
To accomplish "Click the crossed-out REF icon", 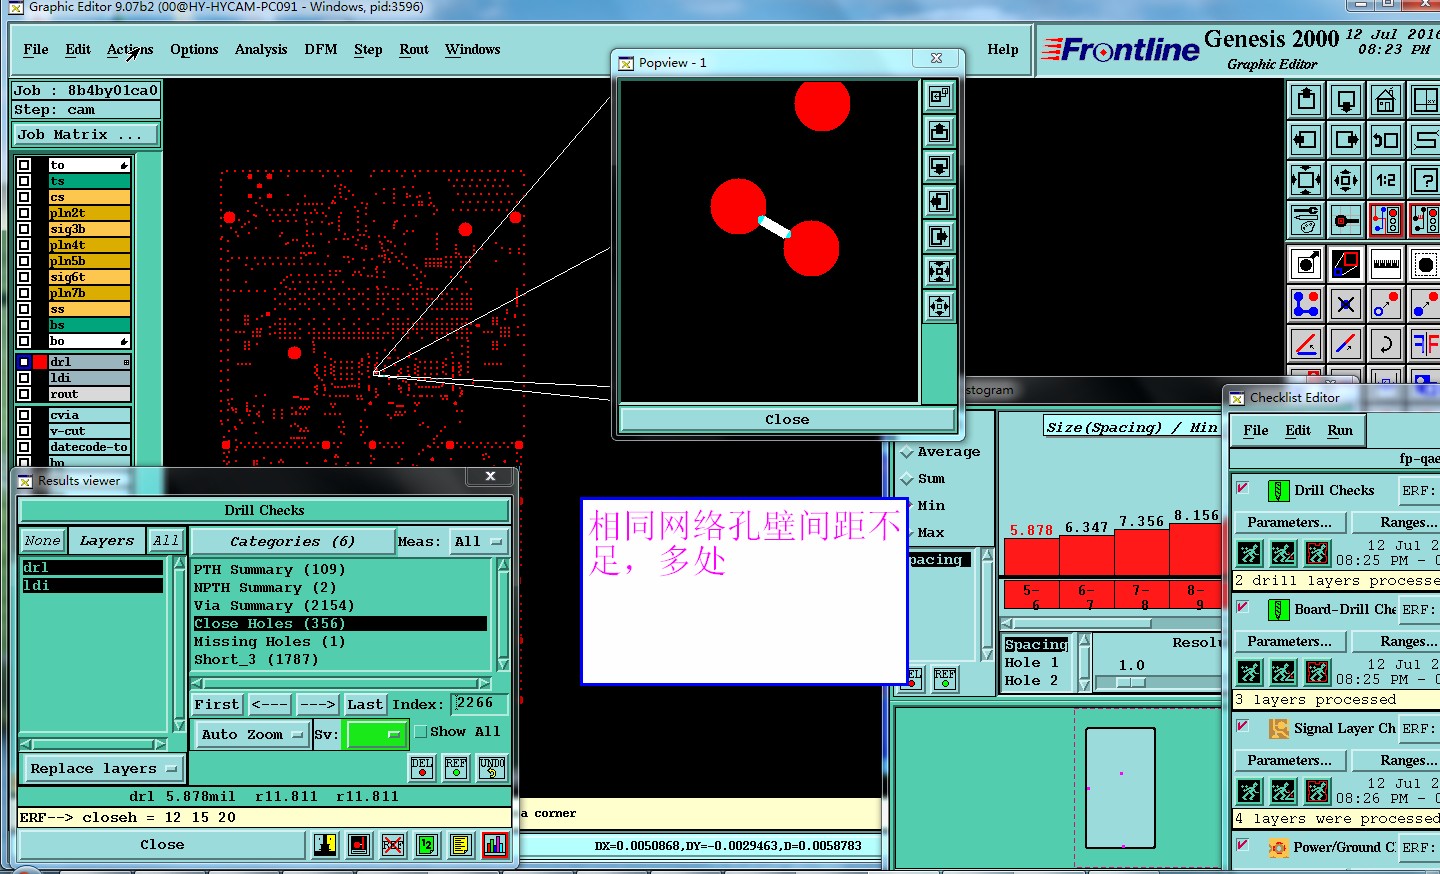I will click(393, 845).
